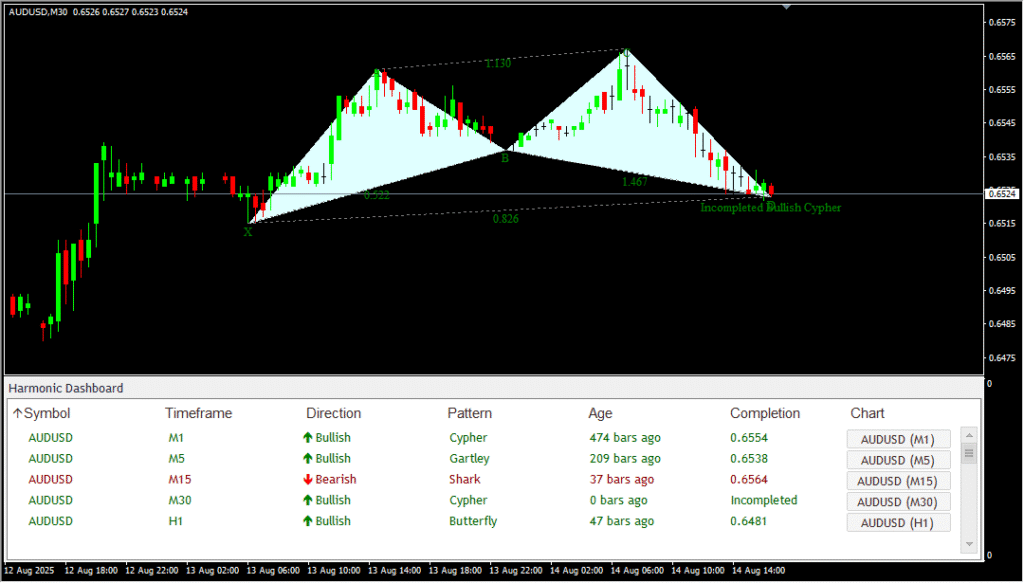The image size is (1024, 583).
Task: Click the 'Incompleted Bullish Cypher' chart label
Action: point(771,208)
